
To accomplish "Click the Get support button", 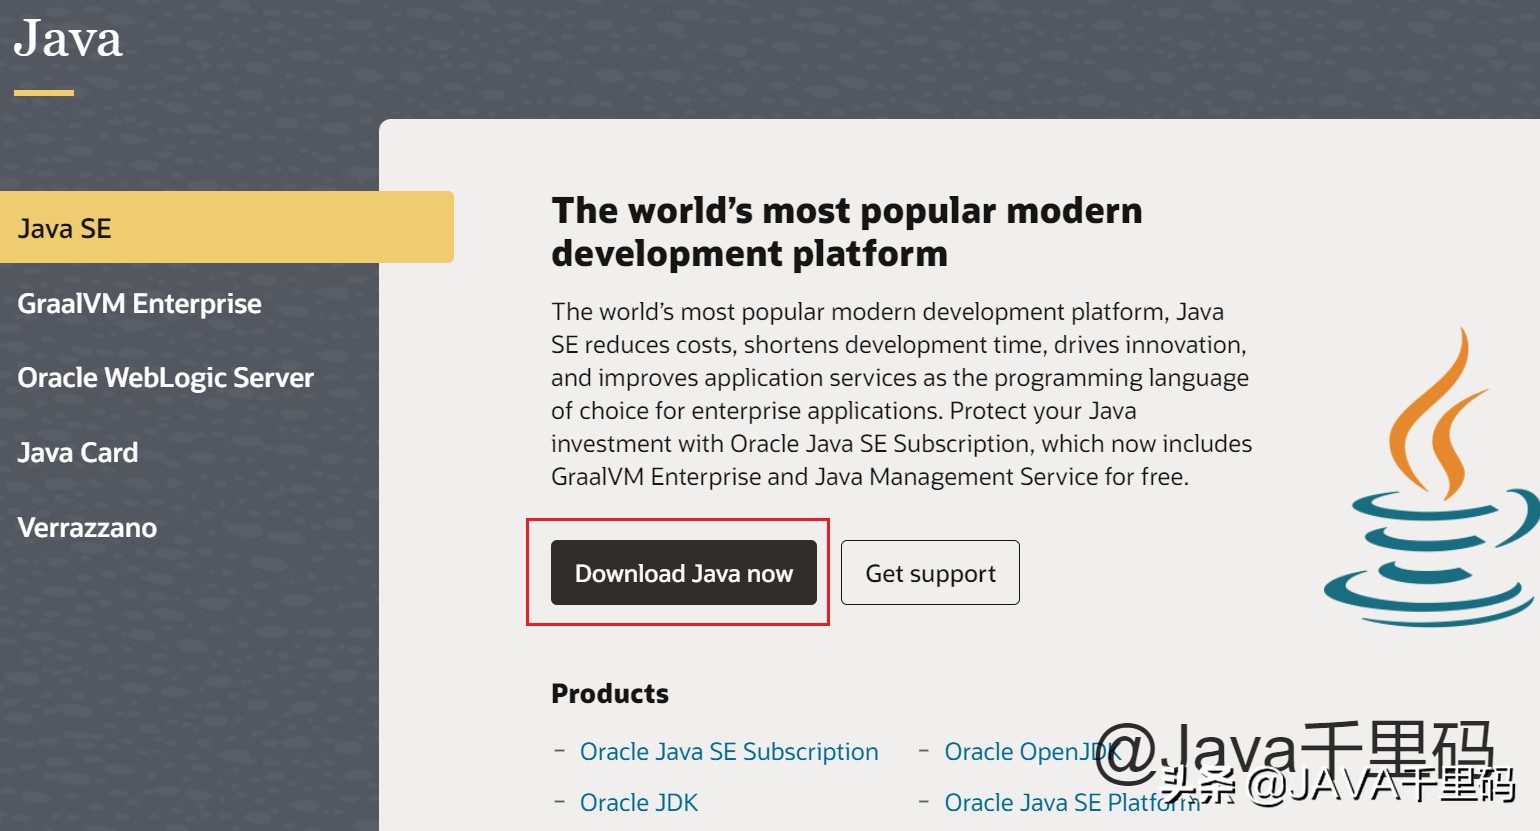I will pyautogui.click(x=930, y=573).
